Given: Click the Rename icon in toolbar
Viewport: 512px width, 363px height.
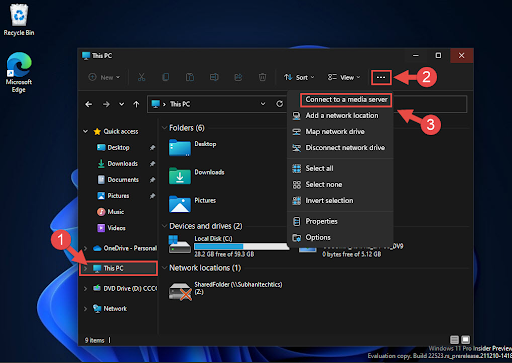Looking at the screenshot, I should tap(214, 77).
